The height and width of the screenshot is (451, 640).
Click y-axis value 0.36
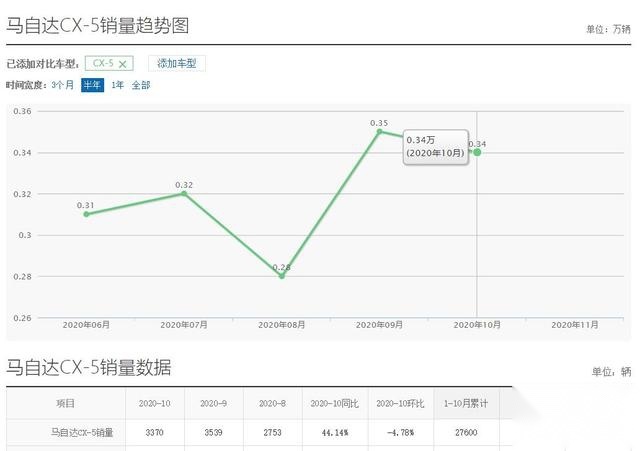coord(22,111)
